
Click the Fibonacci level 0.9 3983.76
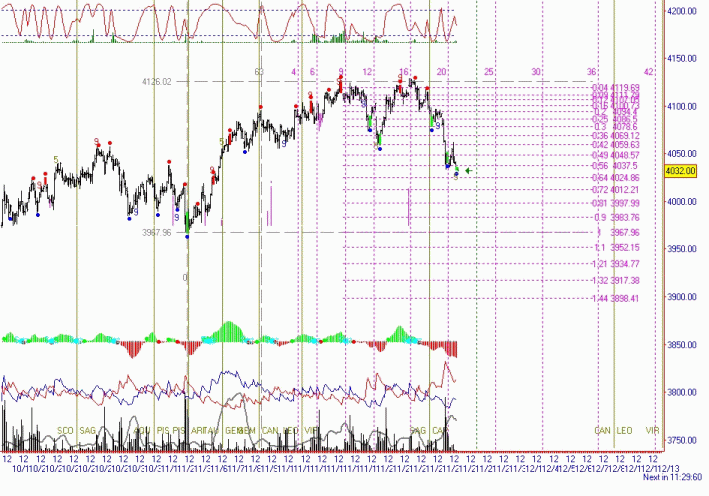pyautogui.click(x=617, y=218)
